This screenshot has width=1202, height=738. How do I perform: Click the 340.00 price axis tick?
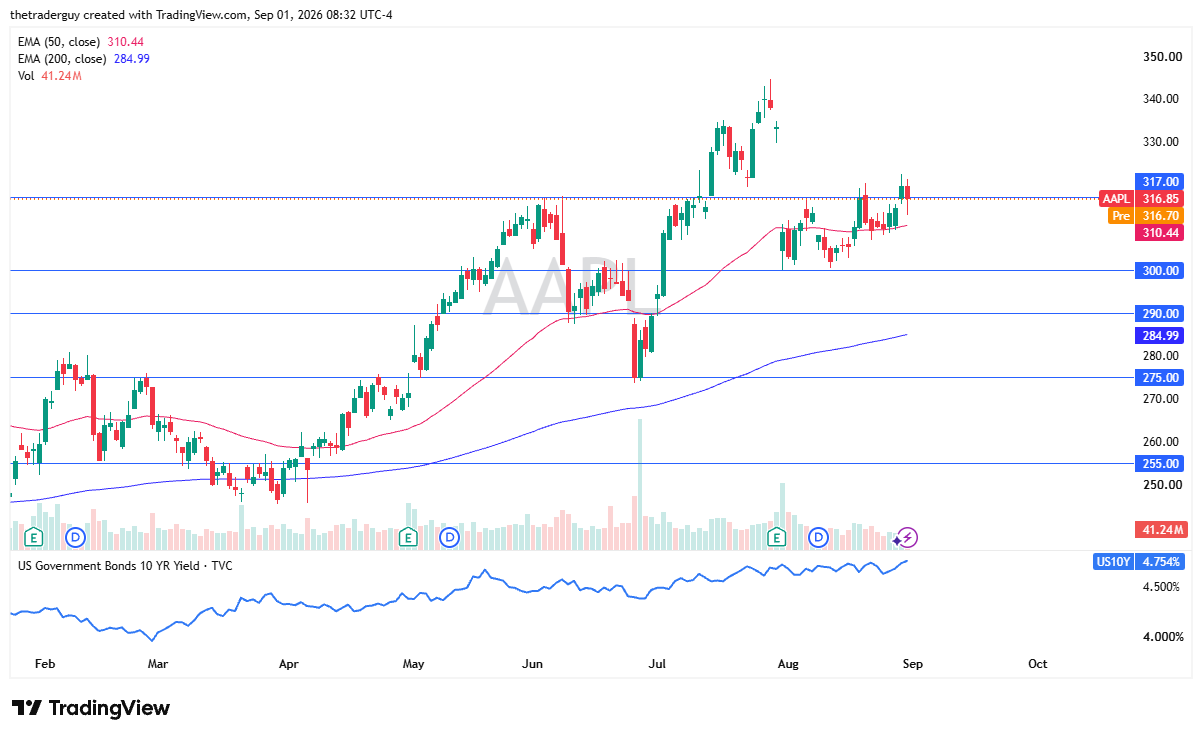pos(1163,99)
